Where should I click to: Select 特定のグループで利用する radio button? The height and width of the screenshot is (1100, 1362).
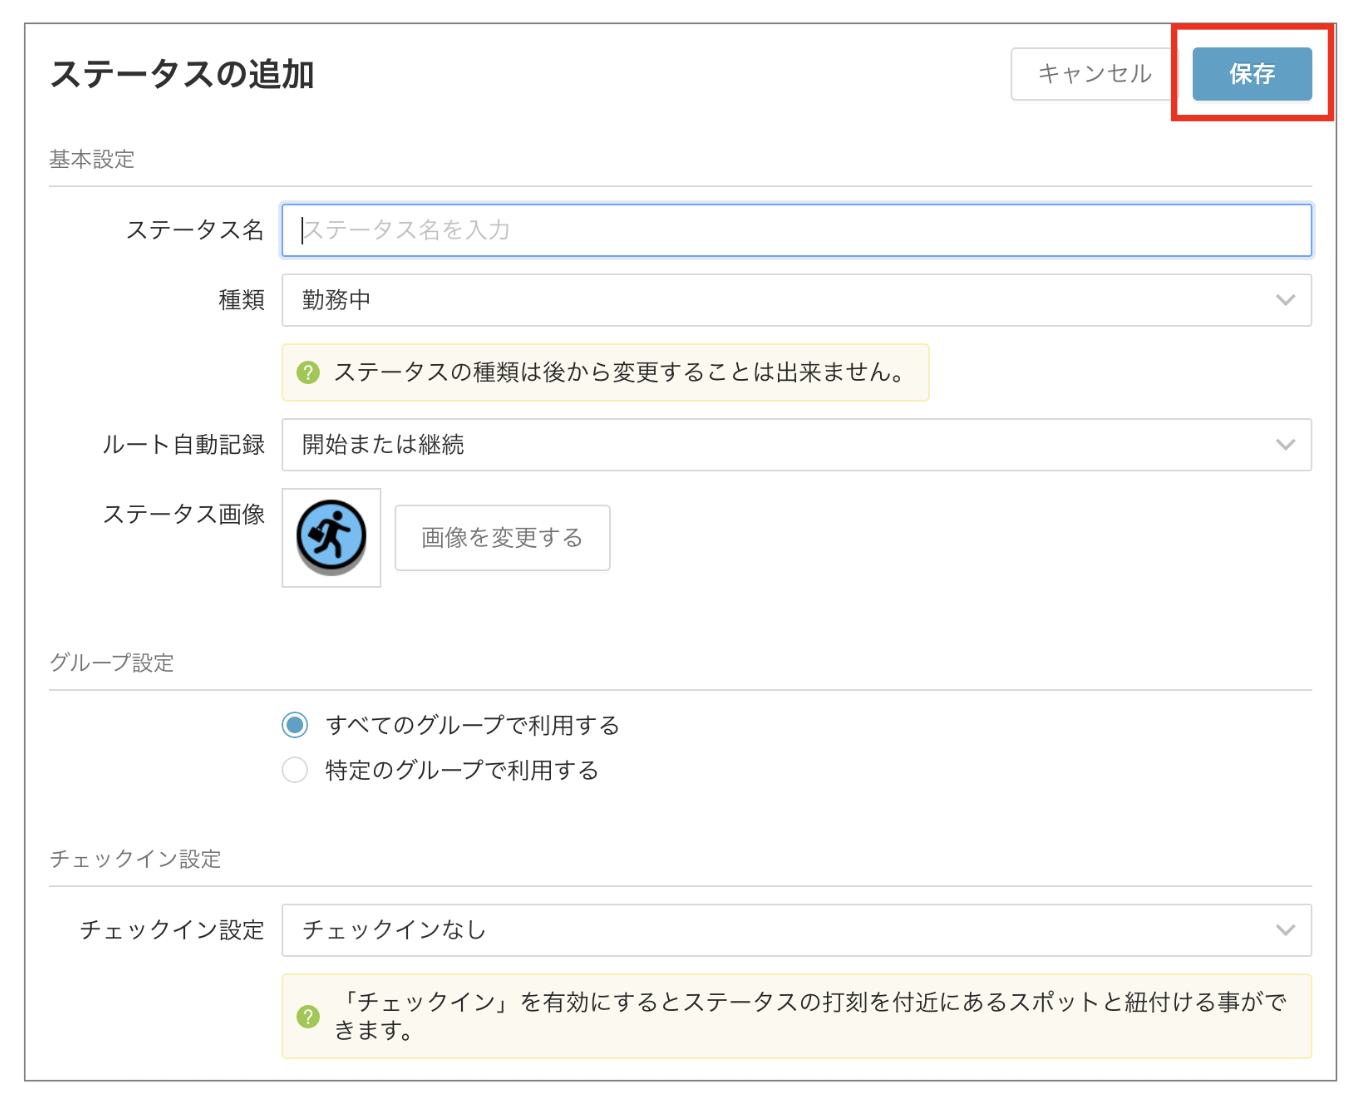tap(295, 770)
